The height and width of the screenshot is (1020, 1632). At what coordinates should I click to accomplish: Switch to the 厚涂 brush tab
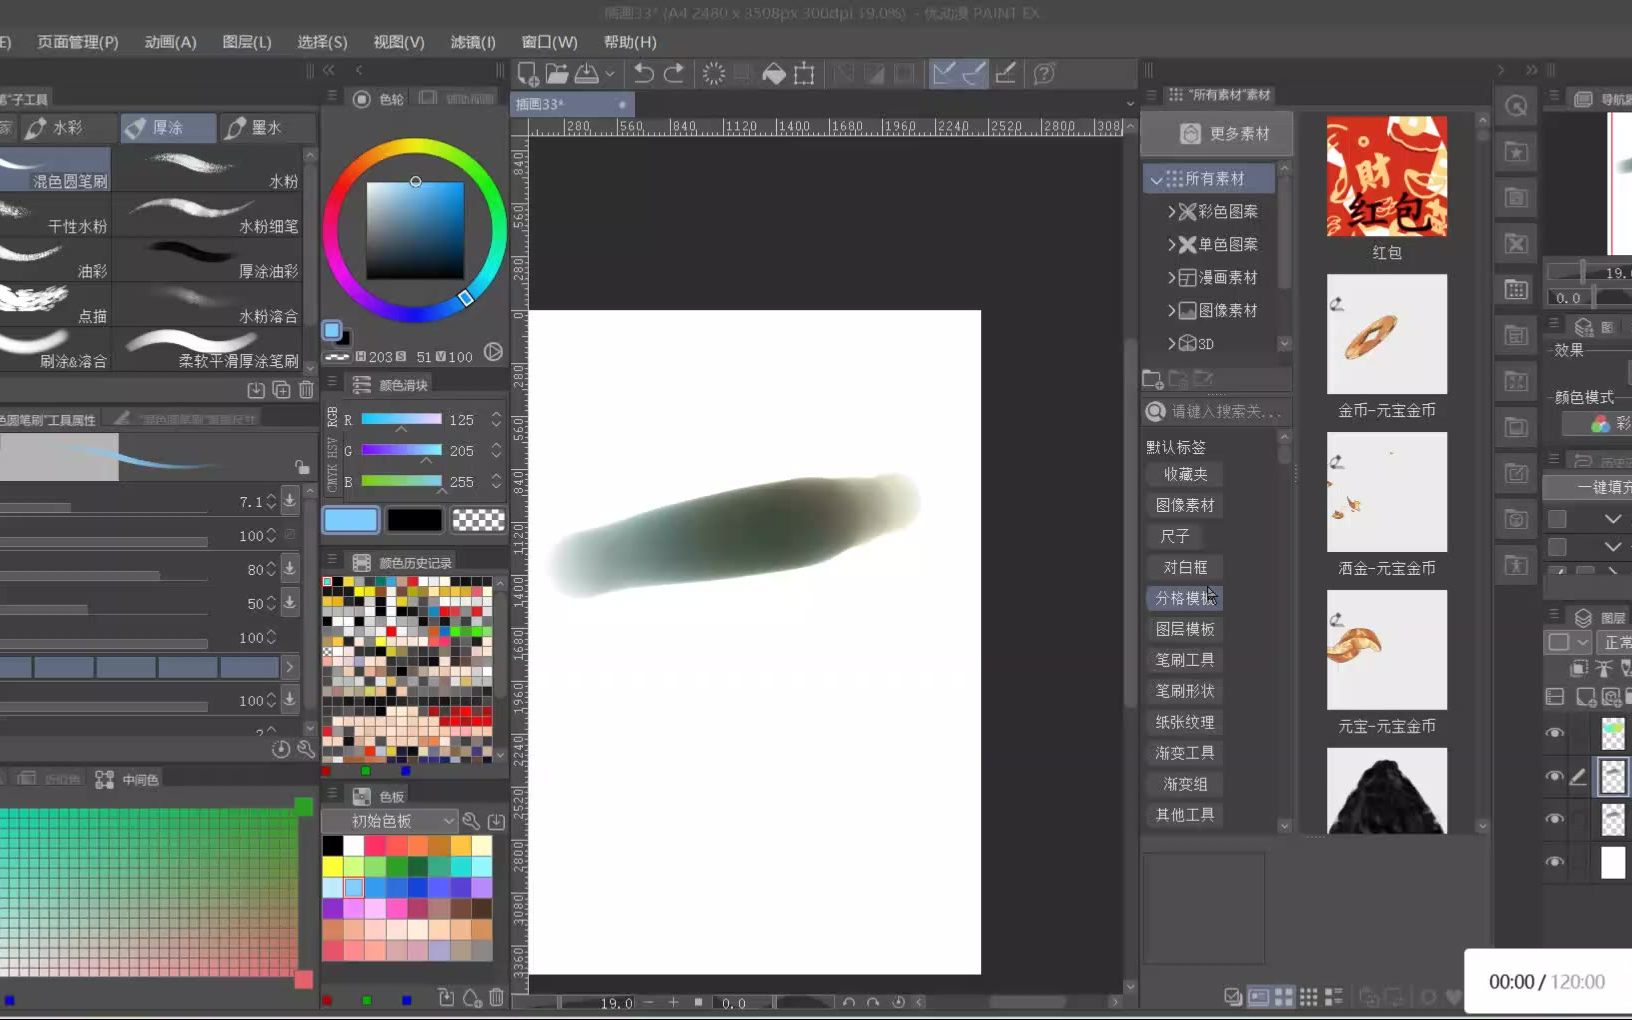167,128
